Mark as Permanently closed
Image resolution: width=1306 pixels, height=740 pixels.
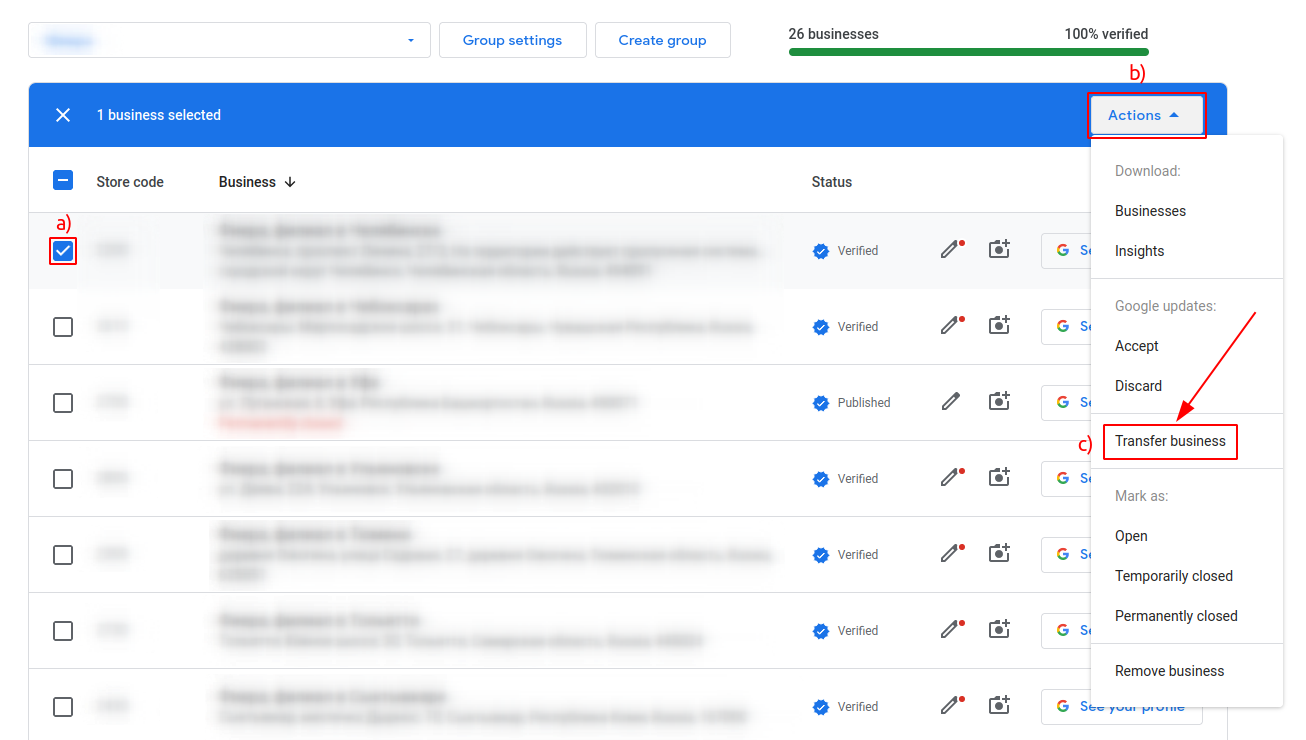pos(1186,616)
